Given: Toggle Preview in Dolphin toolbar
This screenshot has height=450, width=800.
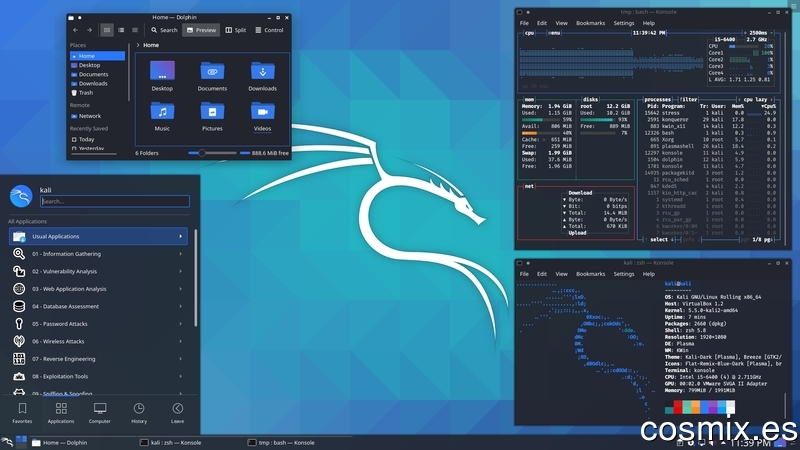Looking at the screenshot, I should (x=201, y=30).
